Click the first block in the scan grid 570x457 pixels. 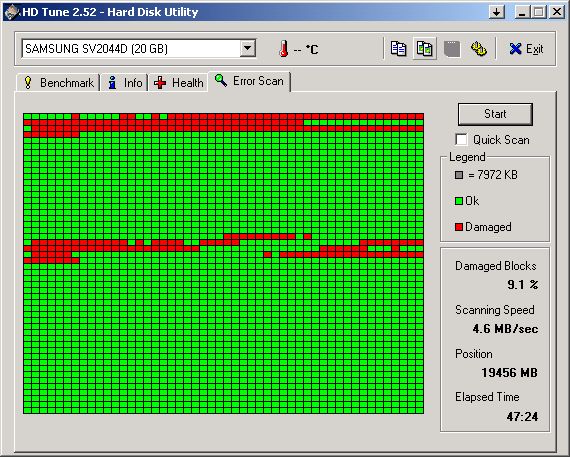pos(27,116)
